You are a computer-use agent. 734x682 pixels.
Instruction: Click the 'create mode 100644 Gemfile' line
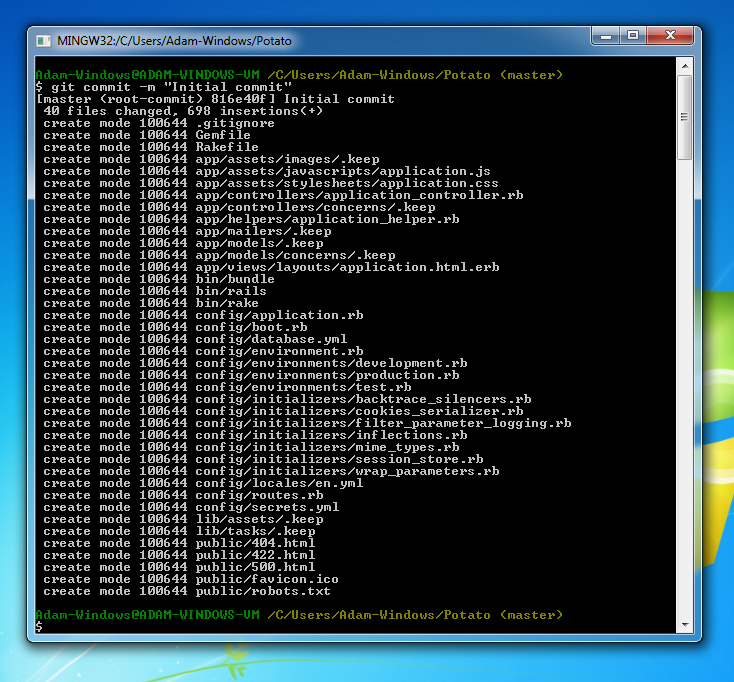pos(147,135)
